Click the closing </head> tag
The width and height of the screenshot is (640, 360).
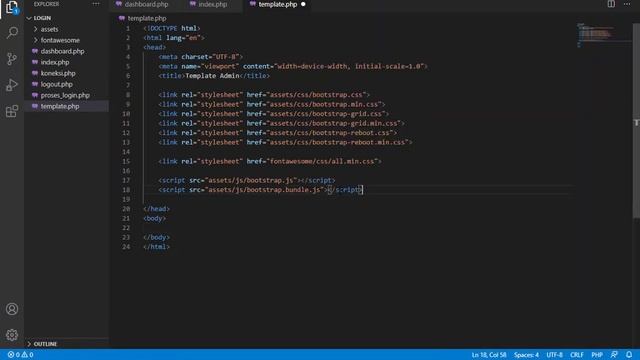click(x=156, y=209)
